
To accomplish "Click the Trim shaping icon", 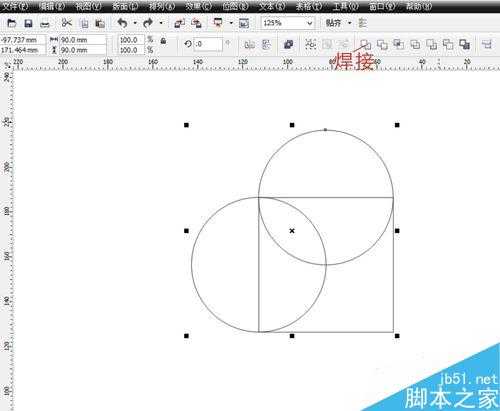I will [x=382, y=44].
